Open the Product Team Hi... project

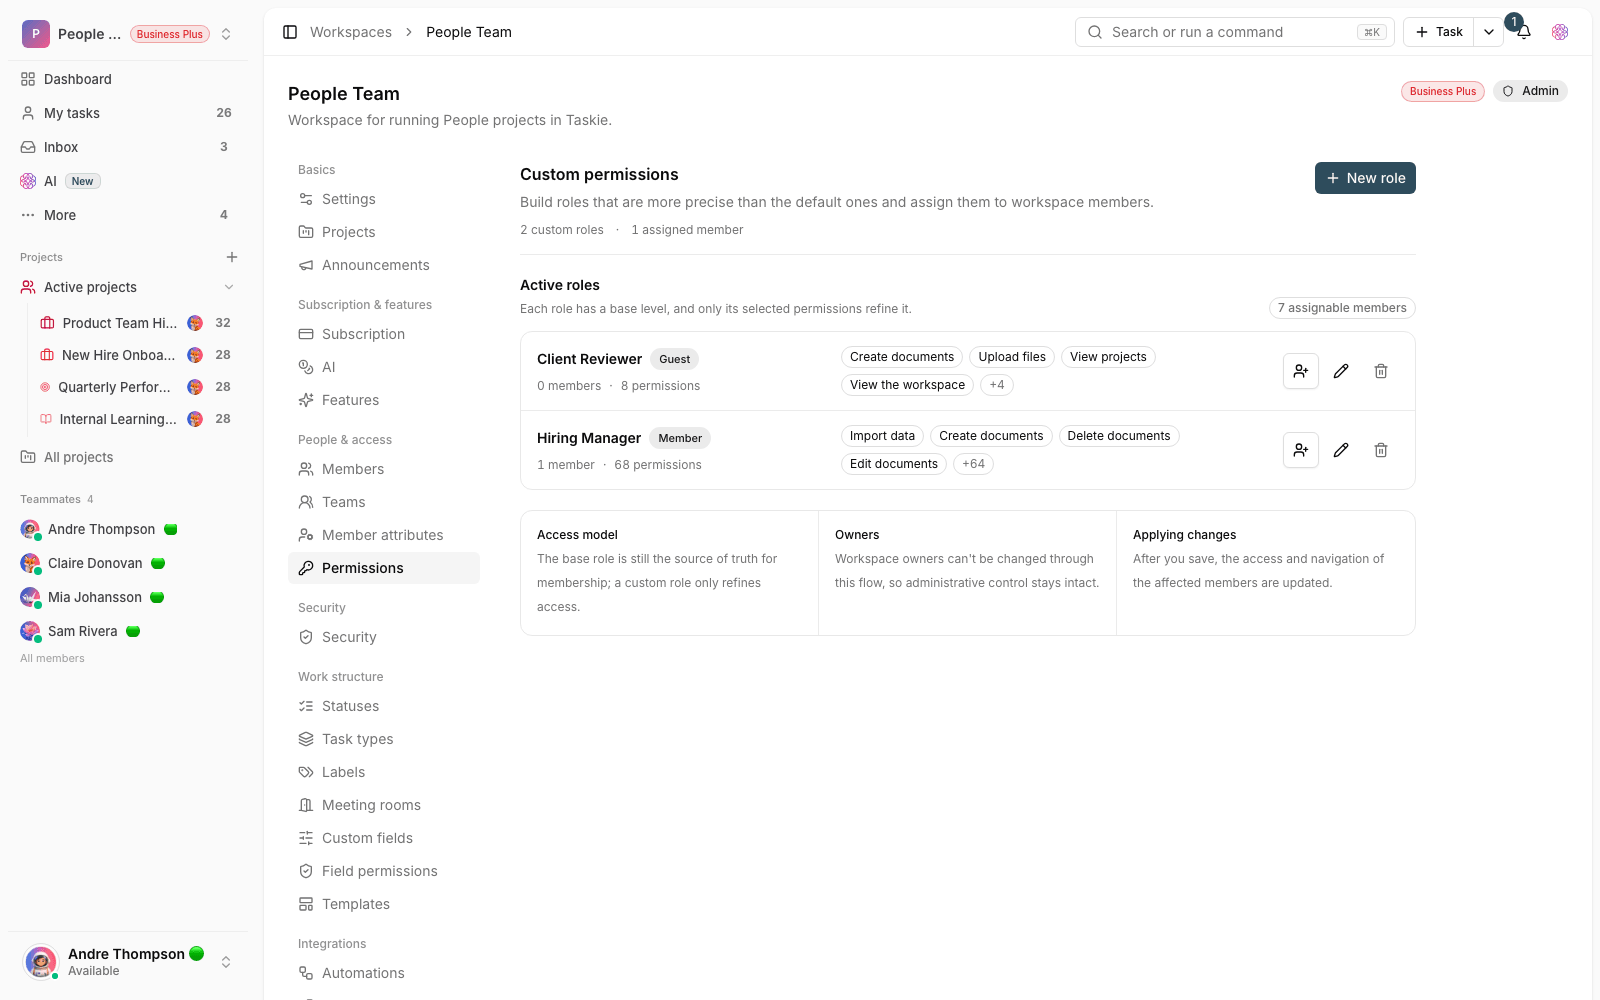pos(135,323)
